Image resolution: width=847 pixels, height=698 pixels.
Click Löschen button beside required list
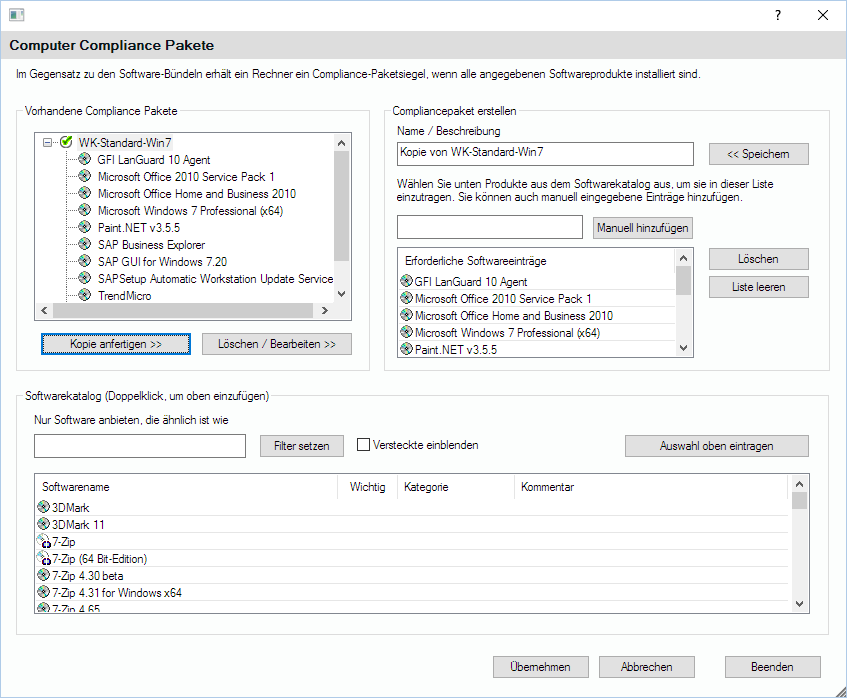pos(758,259)
